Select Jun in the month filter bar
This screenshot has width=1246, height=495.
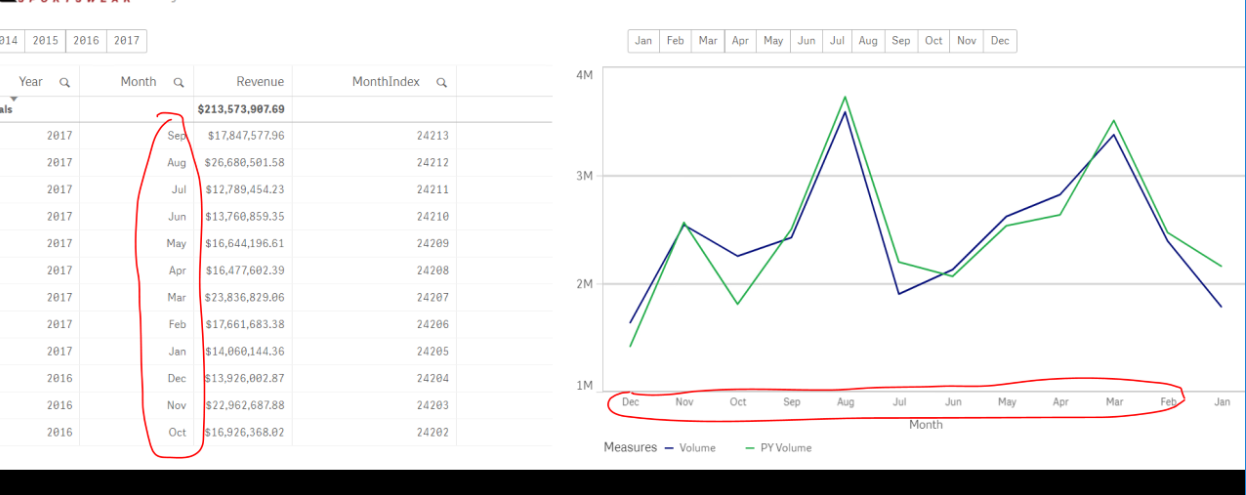806,41
